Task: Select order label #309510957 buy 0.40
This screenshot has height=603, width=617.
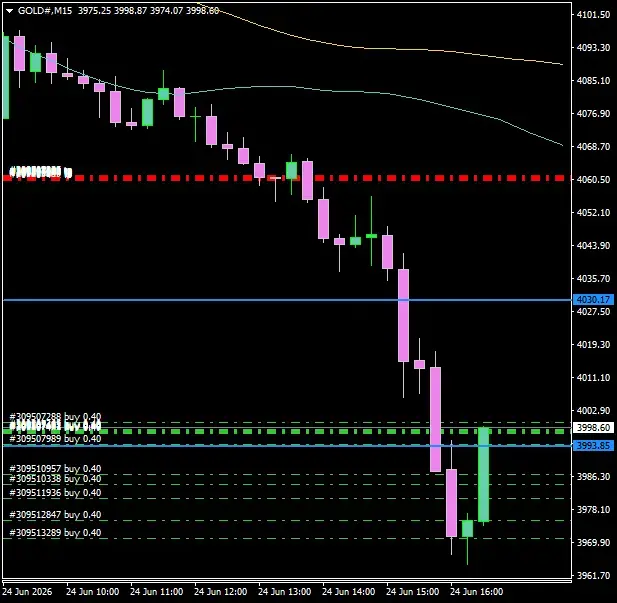Action: click(x=55, y=468)
